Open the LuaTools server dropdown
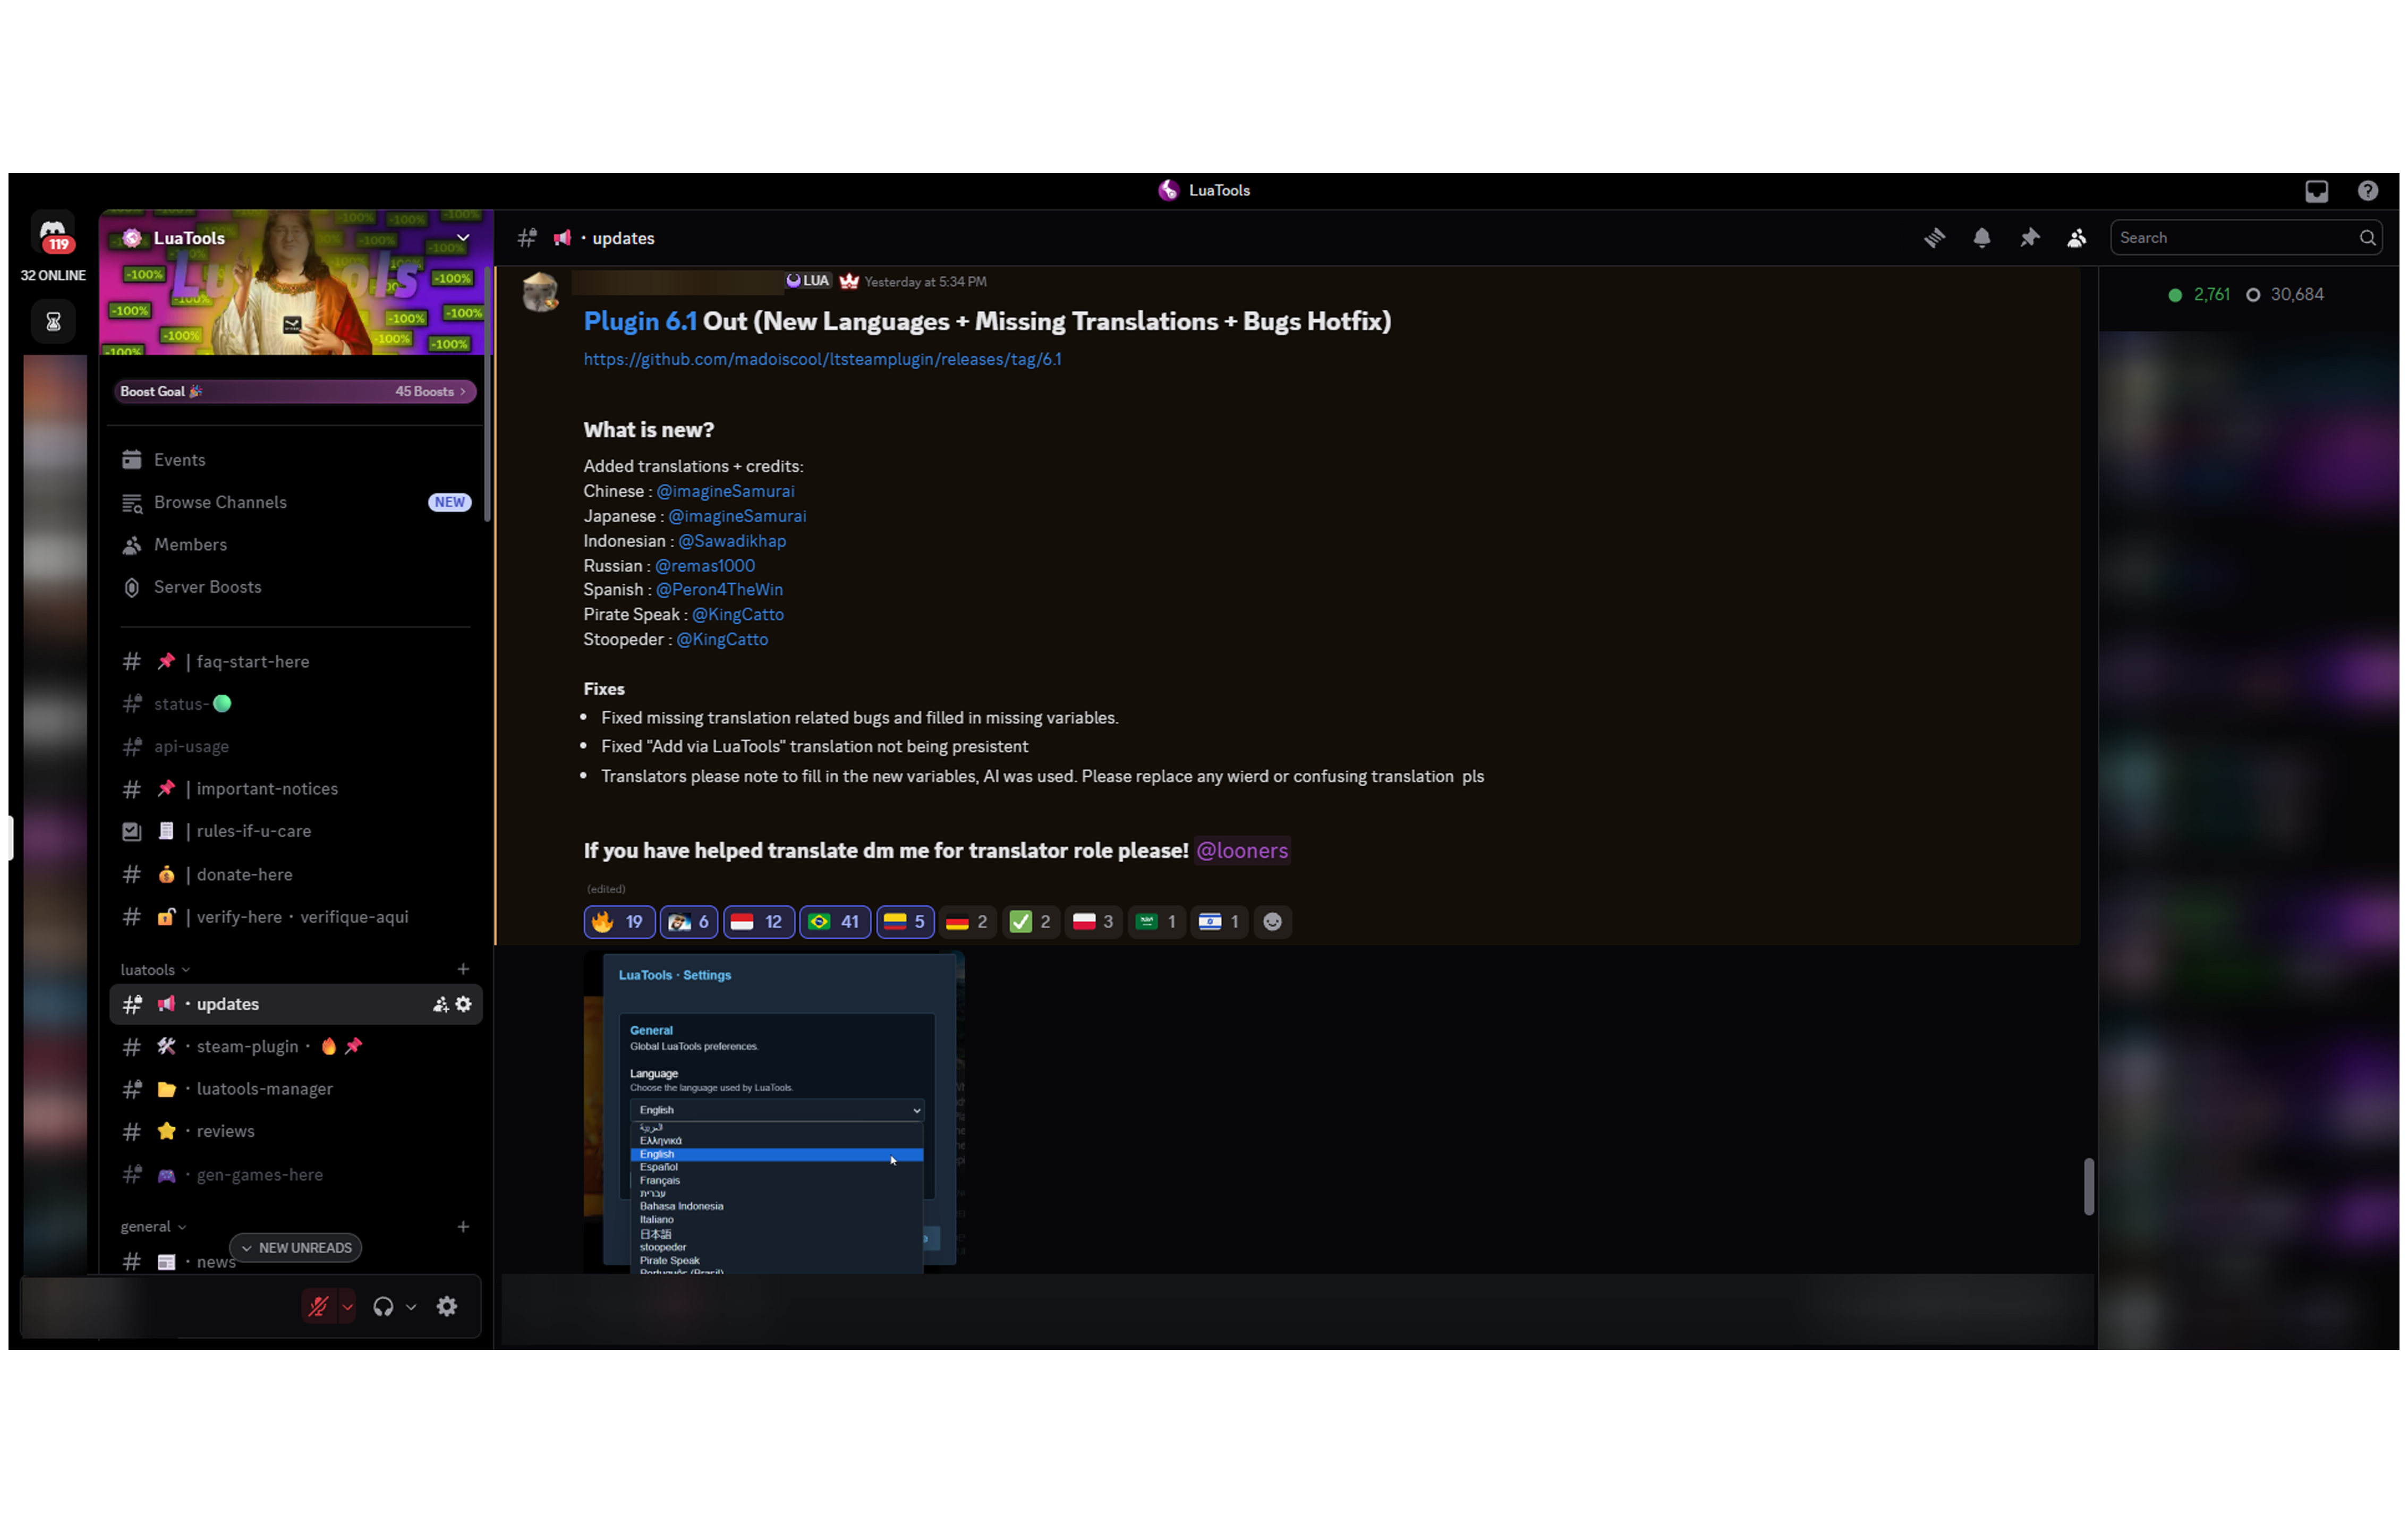The image size is (2408, 1523). click(x=461, y=237)
